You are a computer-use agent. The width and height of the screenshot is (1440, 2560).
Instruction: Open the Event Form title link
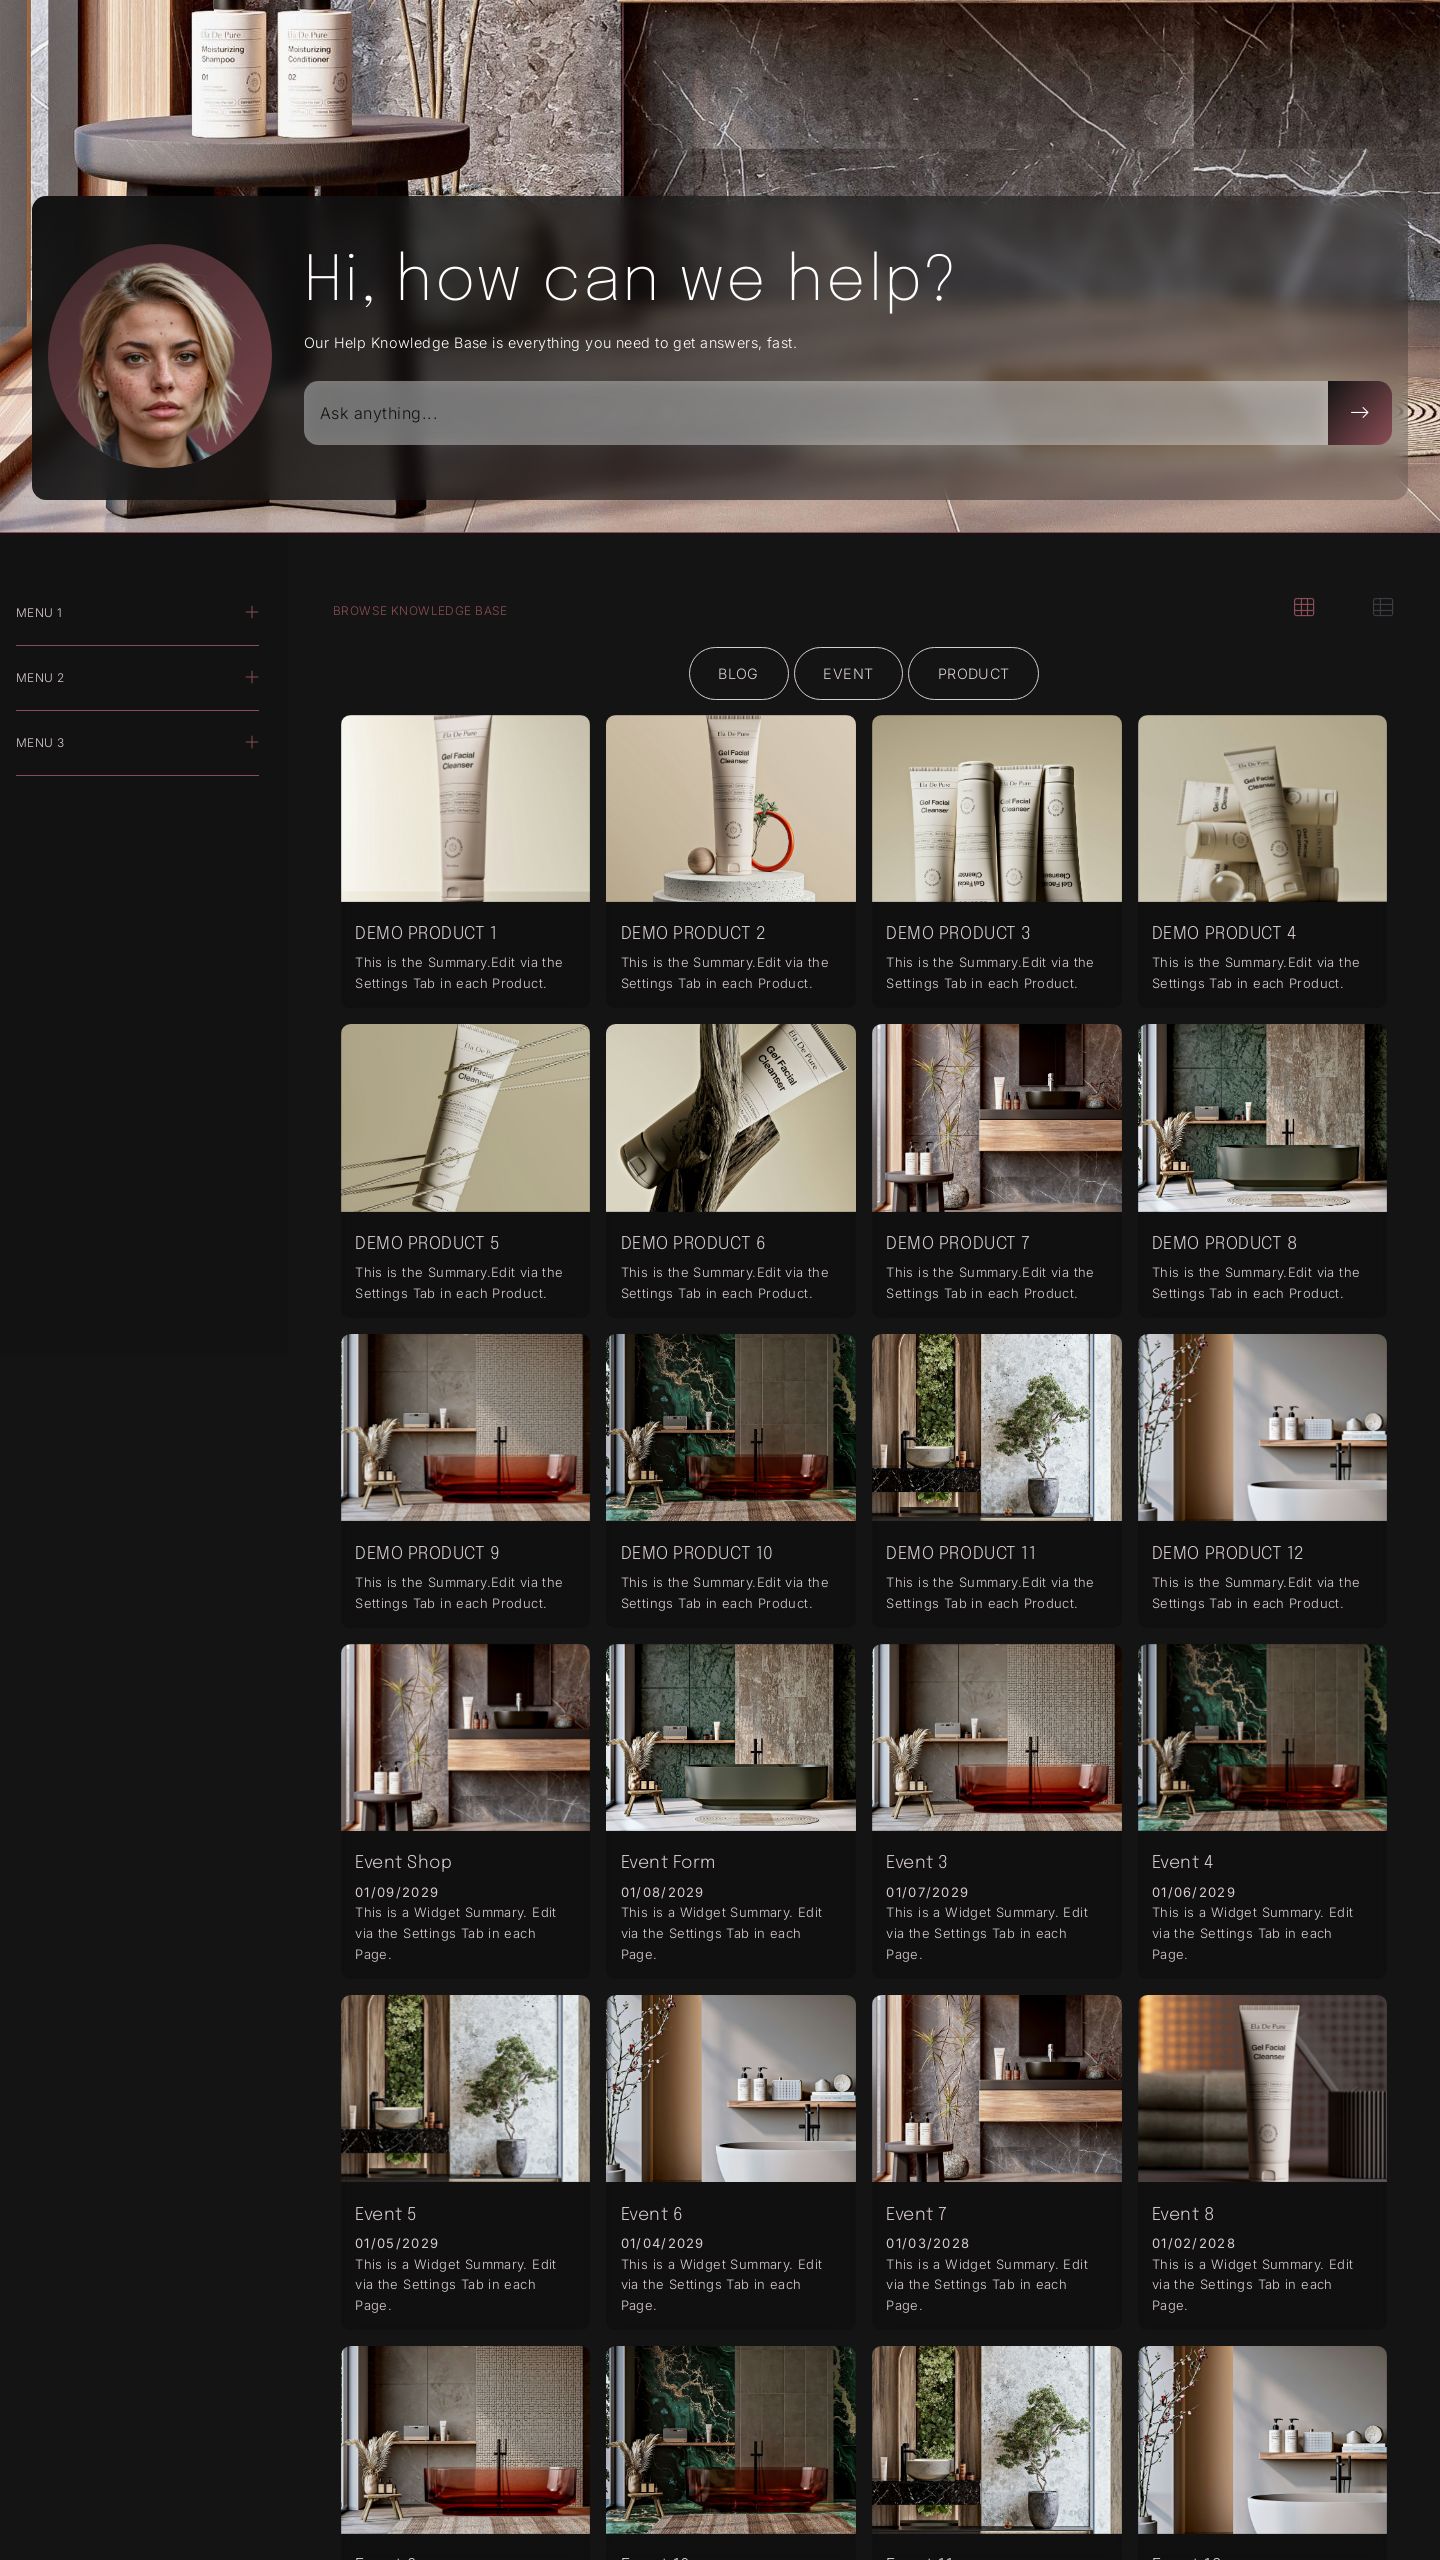pyautogui.click(x=668, y=1862)
